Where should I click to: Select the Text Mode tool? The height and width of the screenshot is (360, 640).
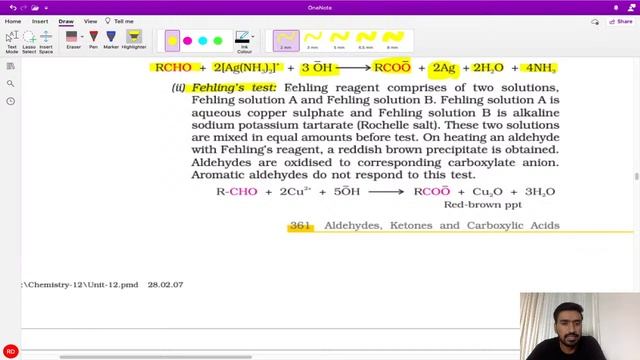coord(12,42)
